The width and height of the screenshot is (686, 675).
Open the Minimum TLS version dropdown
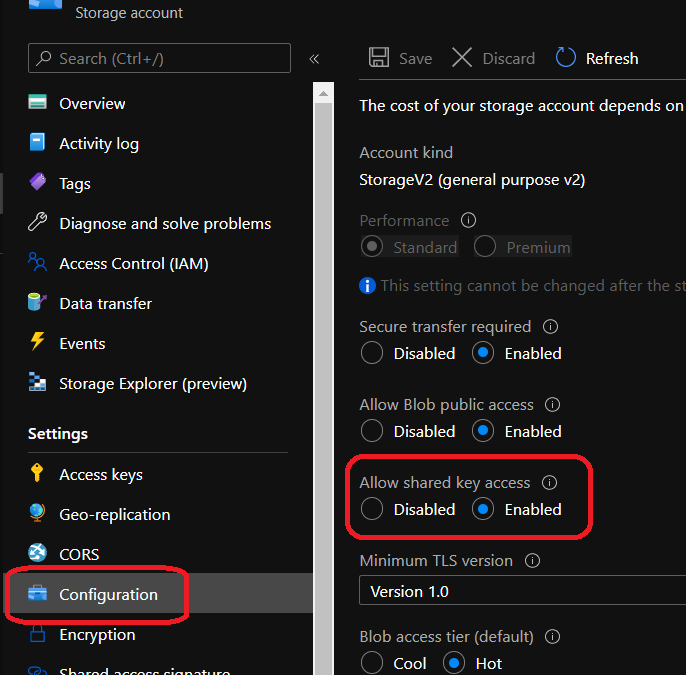click(x=520, y=591)
